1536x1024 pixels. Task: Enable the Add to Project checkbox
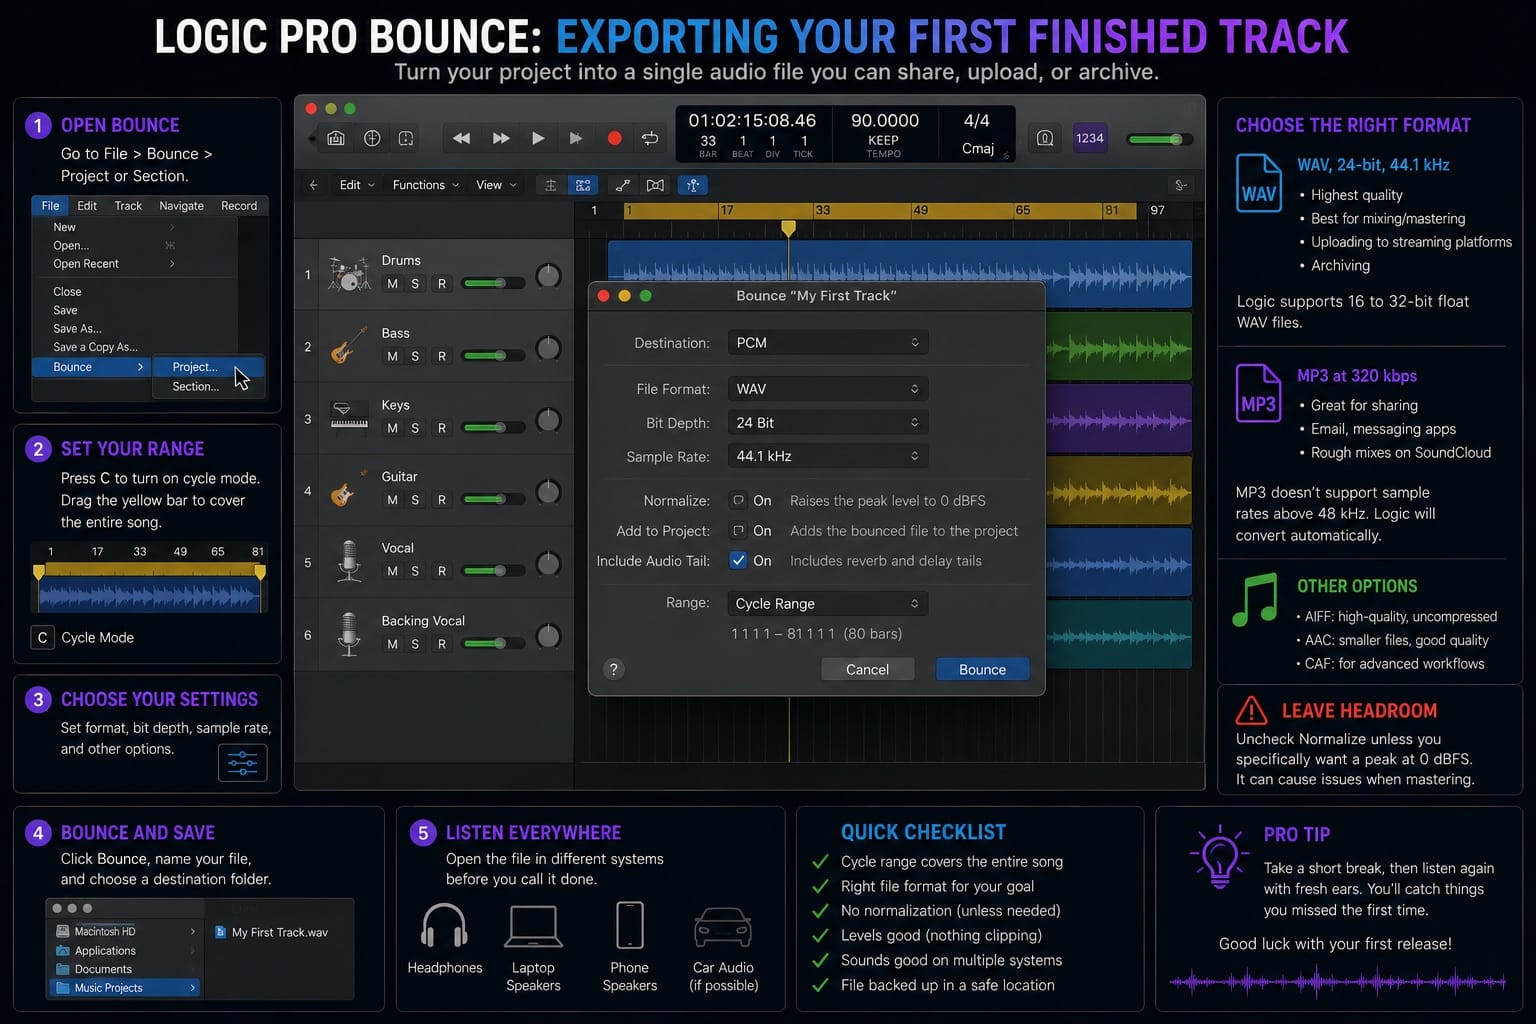pyautogui.click(x=738, y=530)
